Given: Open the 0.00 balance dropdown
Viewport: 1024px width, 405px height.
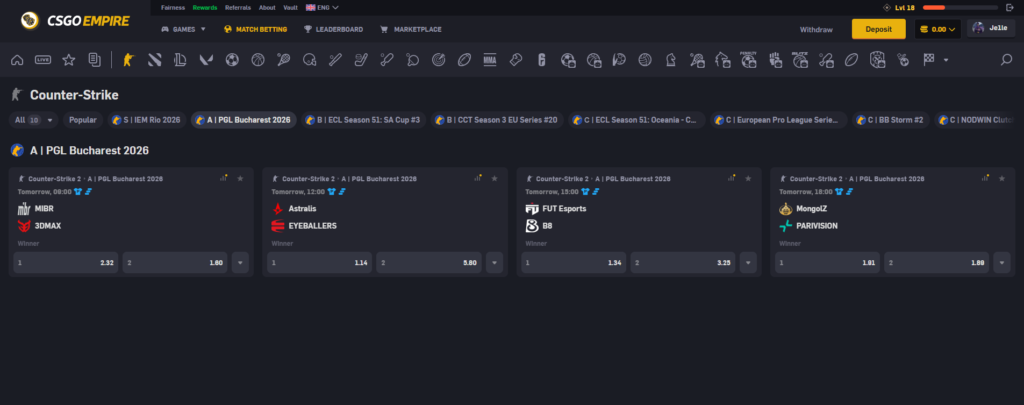Looking at the screenshot, I should coord(938,29).
